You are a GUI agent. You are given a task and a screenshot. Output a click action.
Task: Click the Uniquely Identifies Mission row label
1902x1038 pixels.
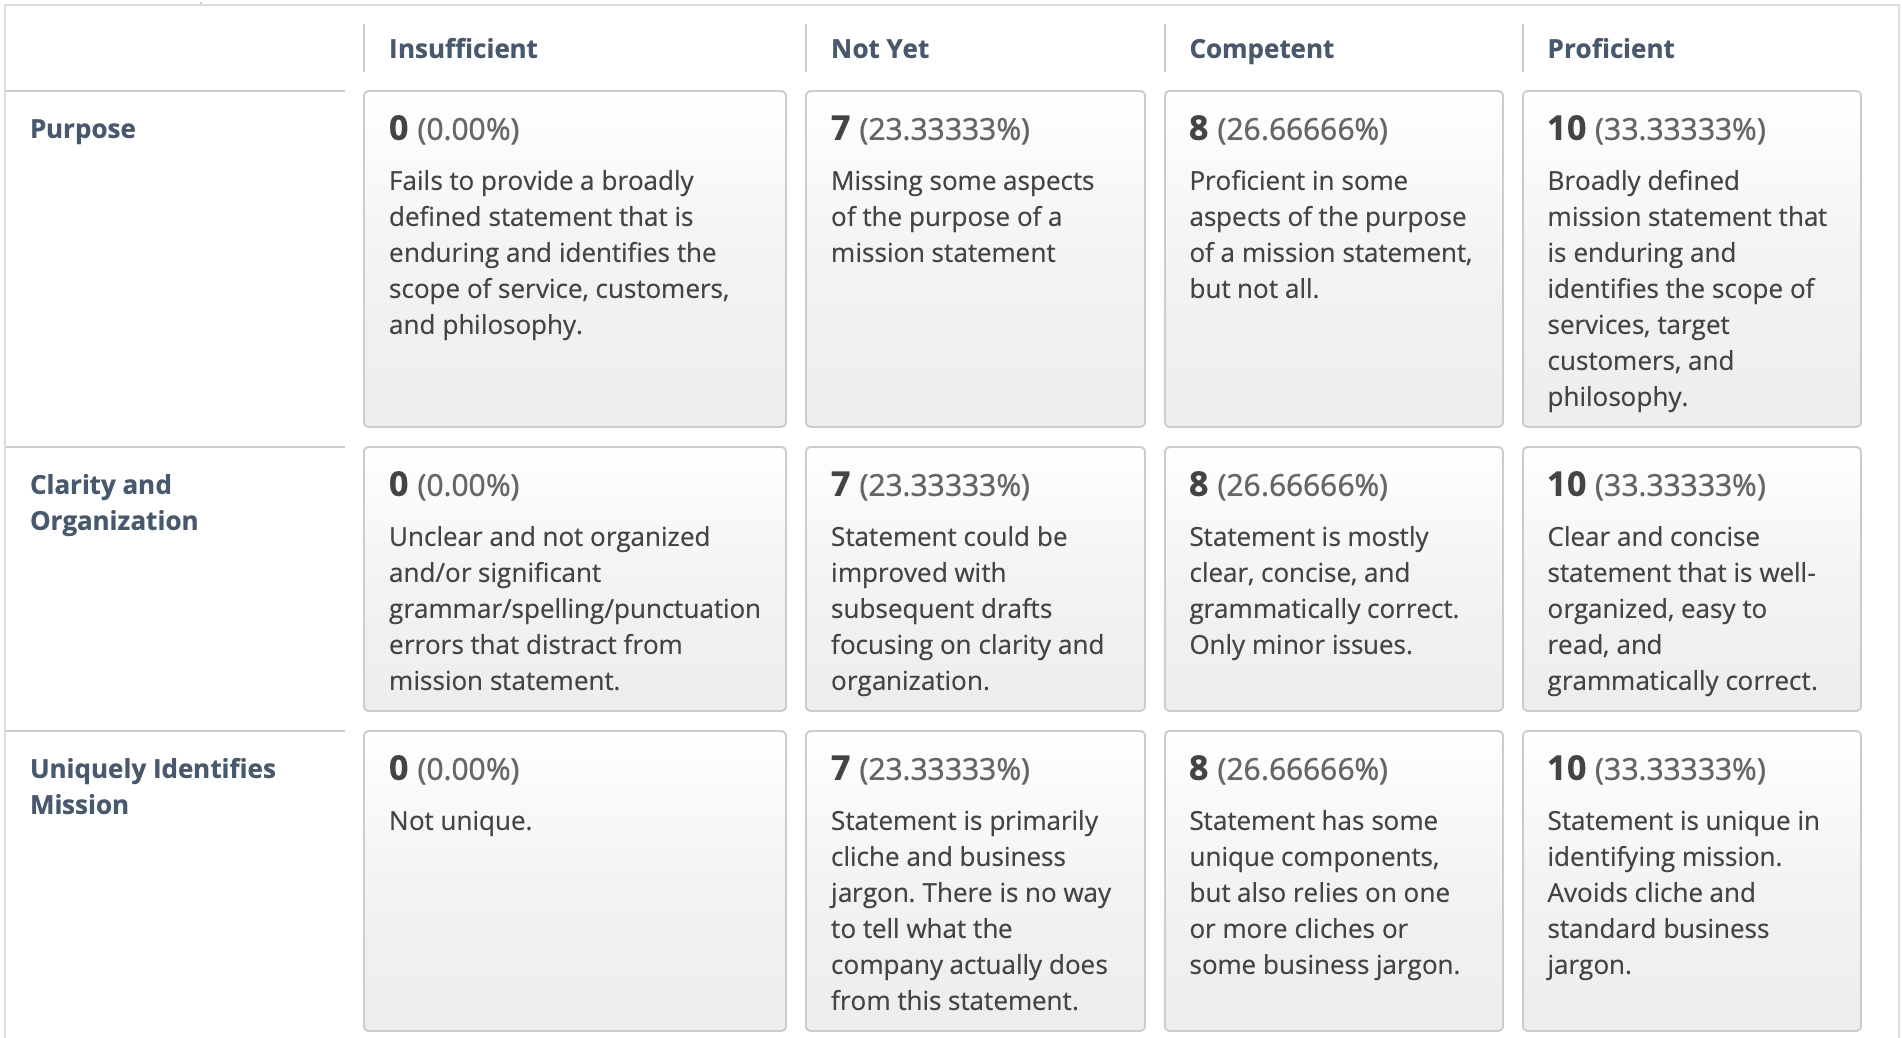(x=153, y=787)
